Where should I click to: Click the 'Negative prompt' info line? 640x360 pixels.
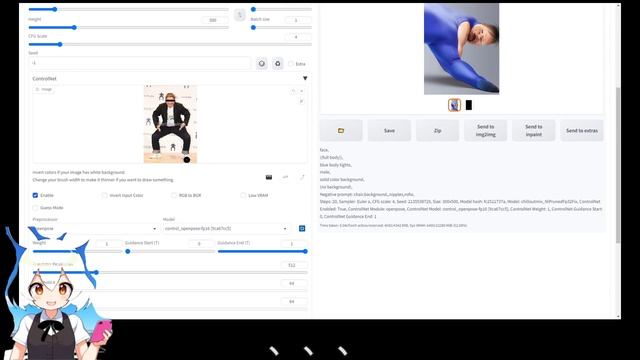click(367, 194)
